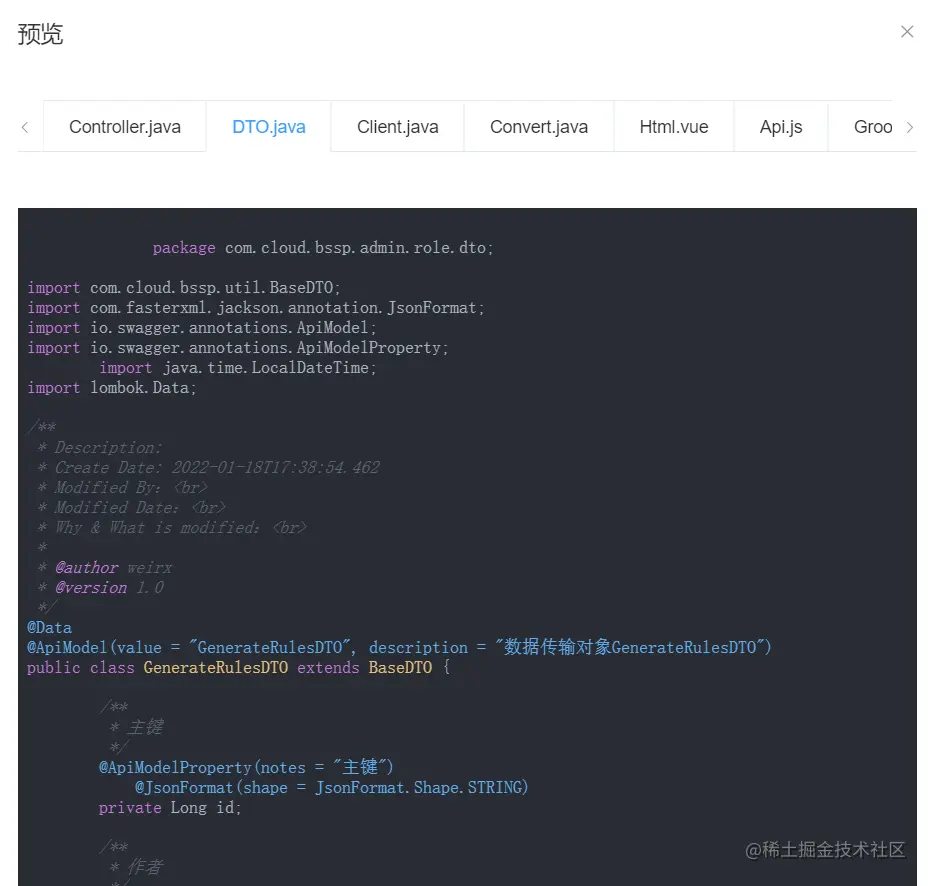The width and height of the screenshot is (932, 886).
Task: Click the JsonFormat import line
Action: [256, 308]
